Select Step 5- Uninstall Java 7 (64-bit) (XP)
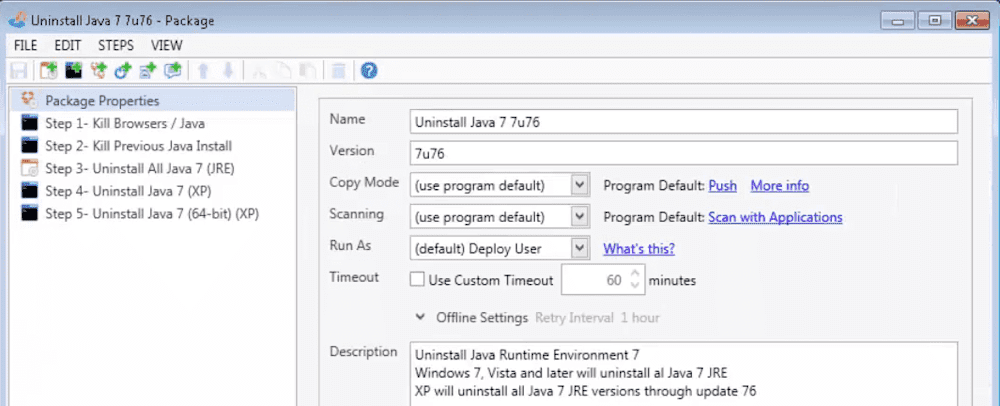Screen dimensions: 1000x406 pos(152,214)
